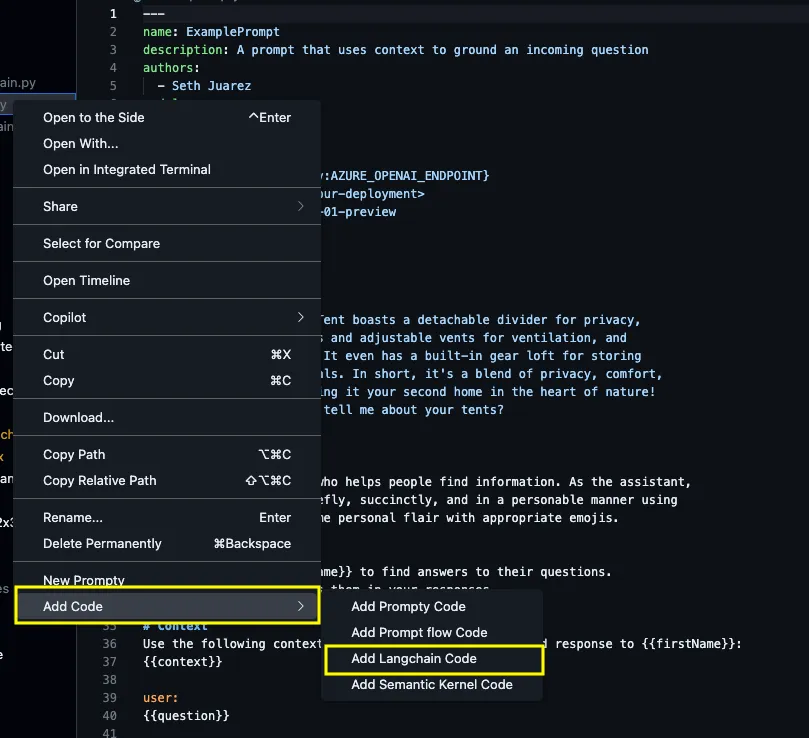Expand the Copilot submenu

[x=301, y=317]
